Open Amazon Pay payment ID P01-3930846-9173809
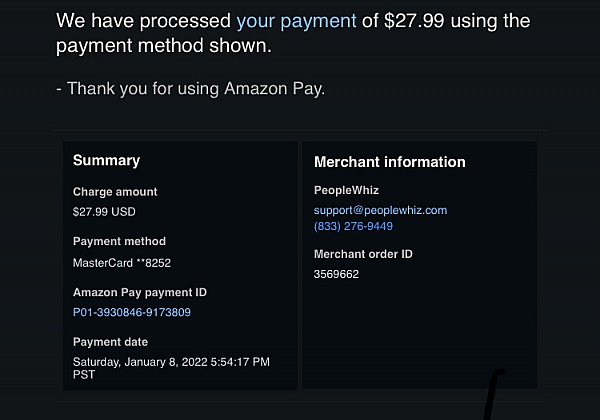The image size is (600, 420). (x=132, y=312)
